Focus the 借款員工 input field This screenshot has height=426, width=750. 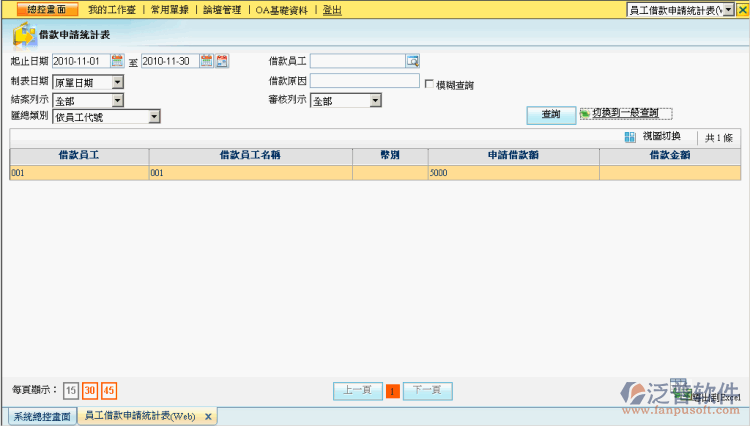pos(358,61)
